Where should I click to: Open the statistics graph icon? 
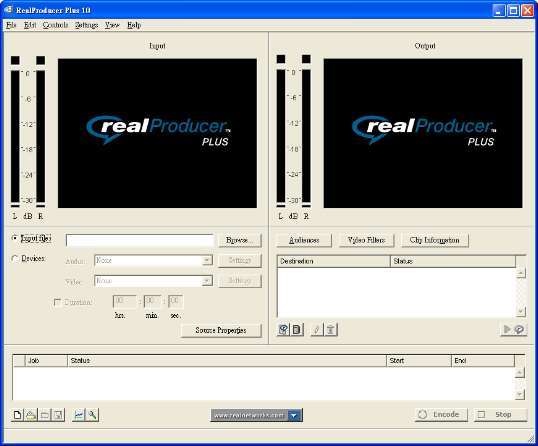[79, 415]
